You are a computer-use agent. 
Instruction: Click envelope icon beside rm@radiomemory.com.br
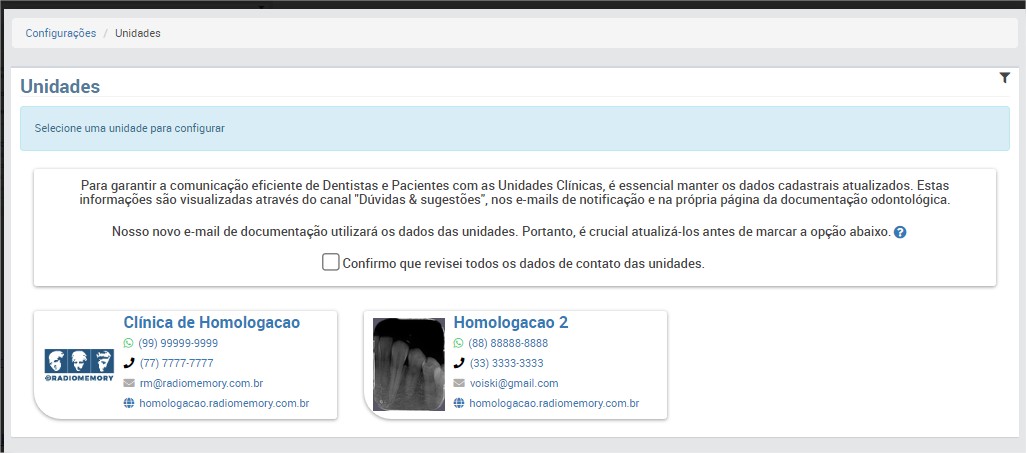pos(129,384)
